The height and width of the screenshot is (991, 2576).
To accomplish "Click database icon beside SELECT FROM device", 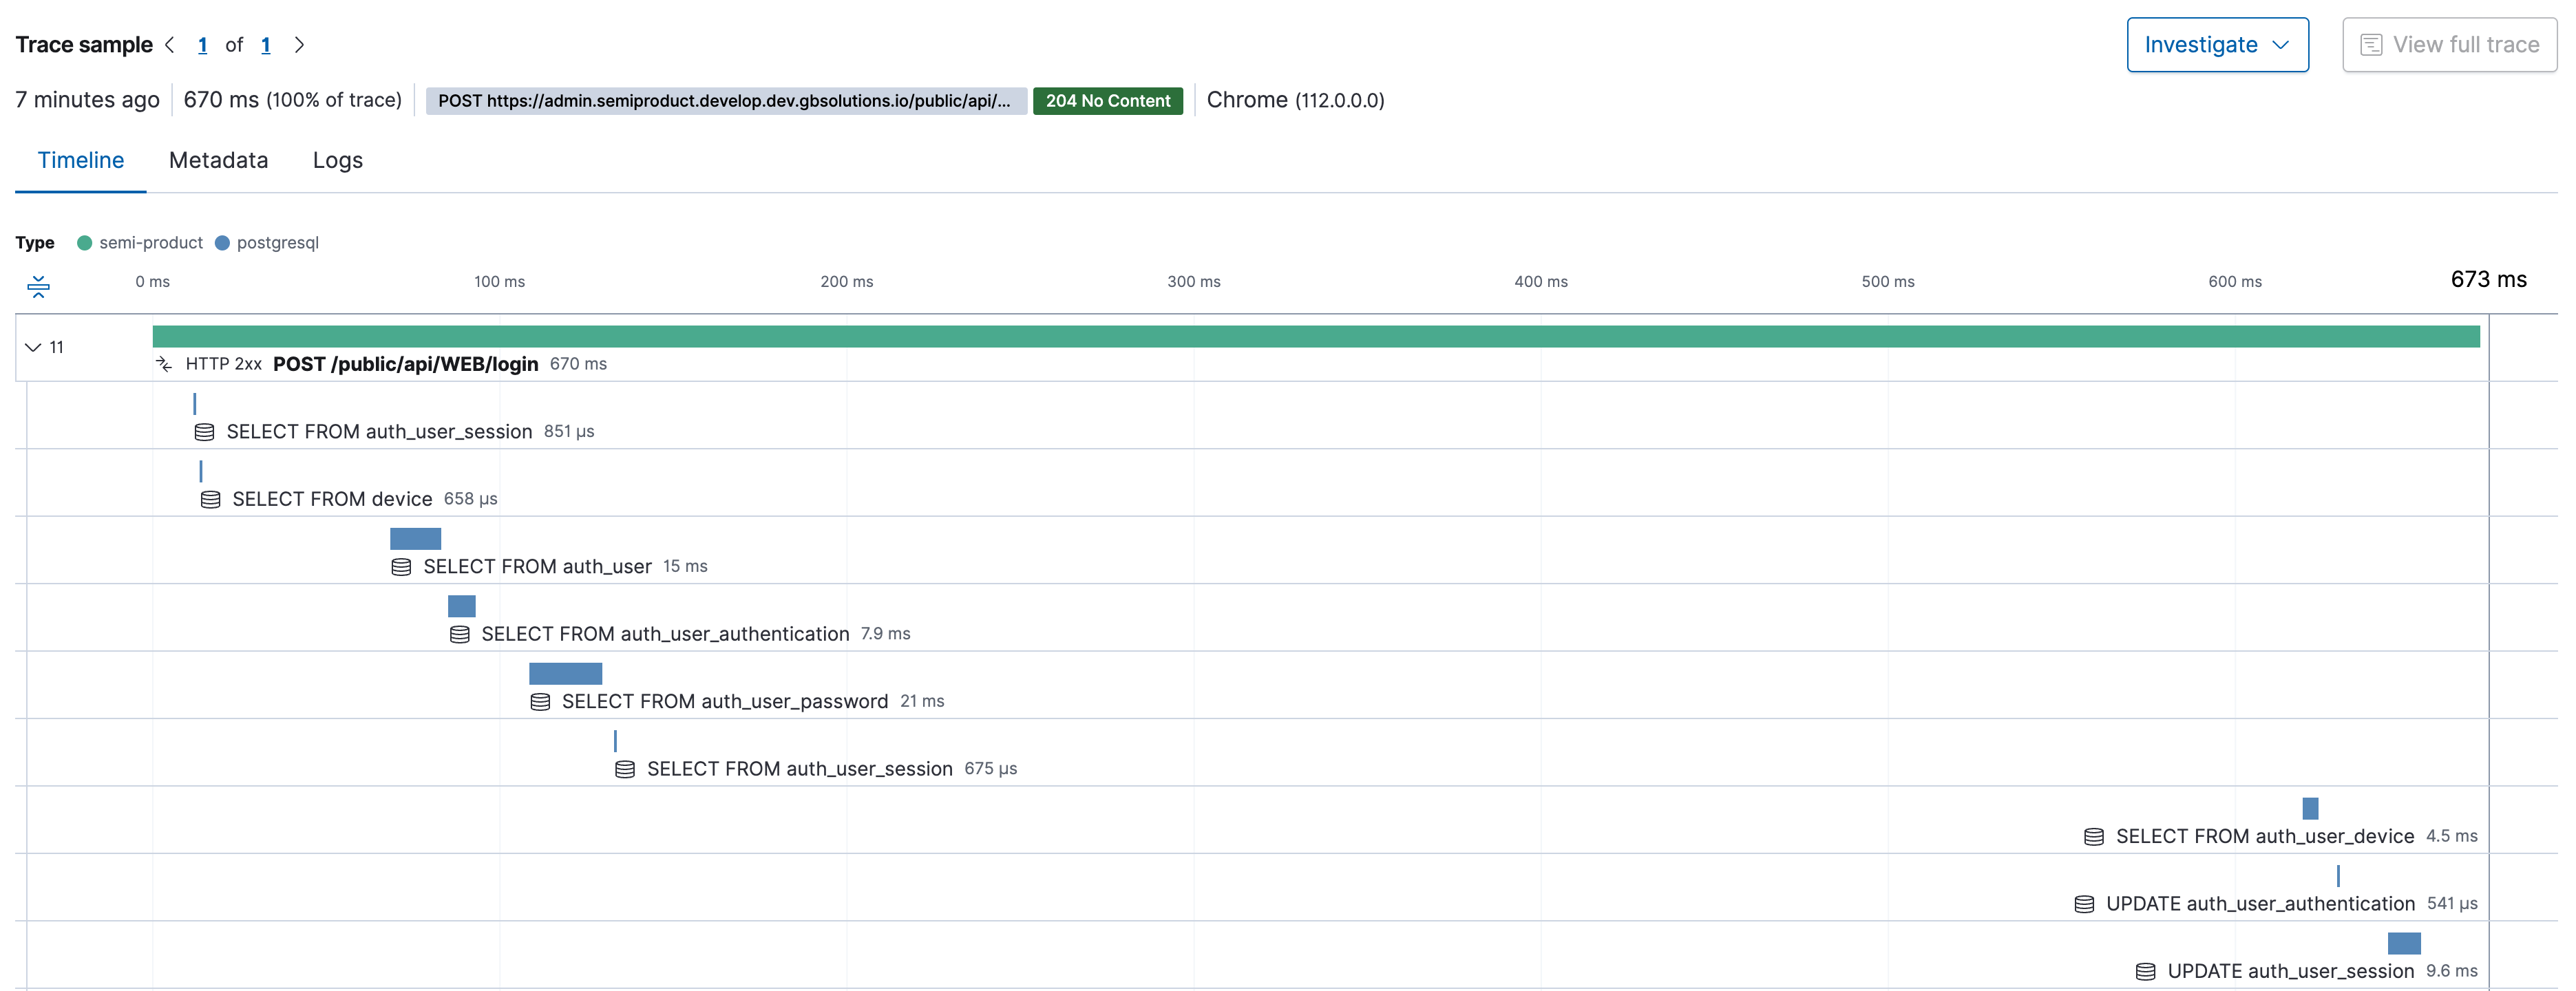I will click(x=210, y=499).
